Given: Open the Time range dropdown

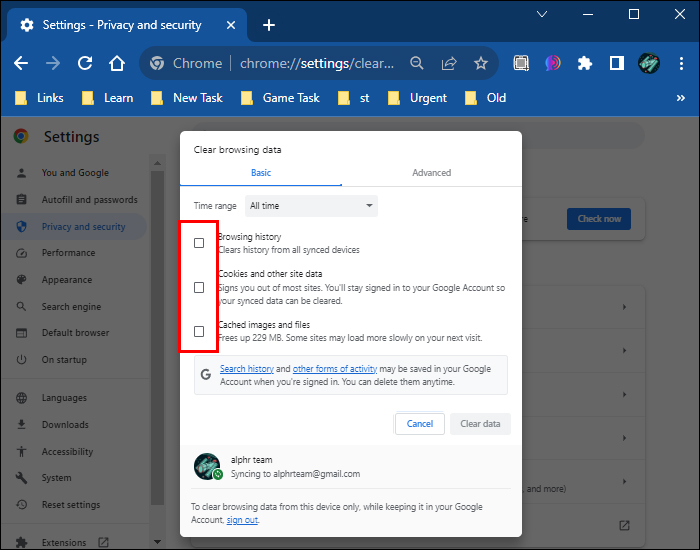Looking at the screenshot, I should [311, 206].
